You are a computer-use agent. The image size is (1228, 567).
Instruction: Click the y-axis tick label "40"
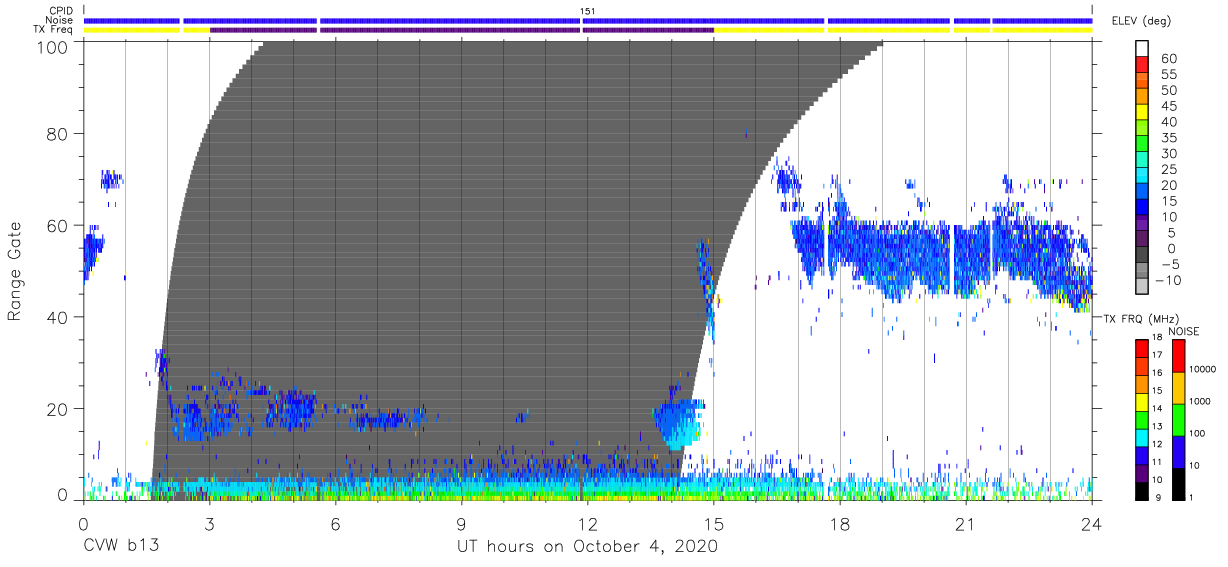[57, 317]
